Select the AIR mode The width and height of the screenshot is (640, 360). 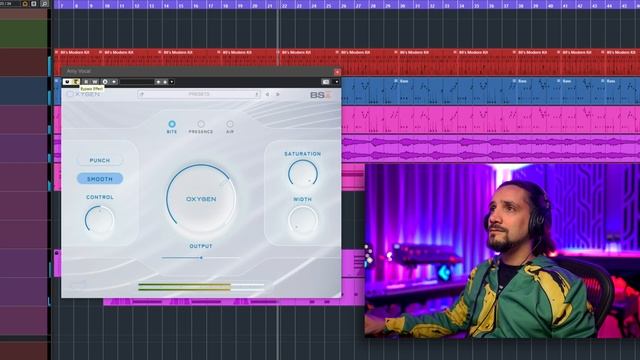[x=230, y=124]
